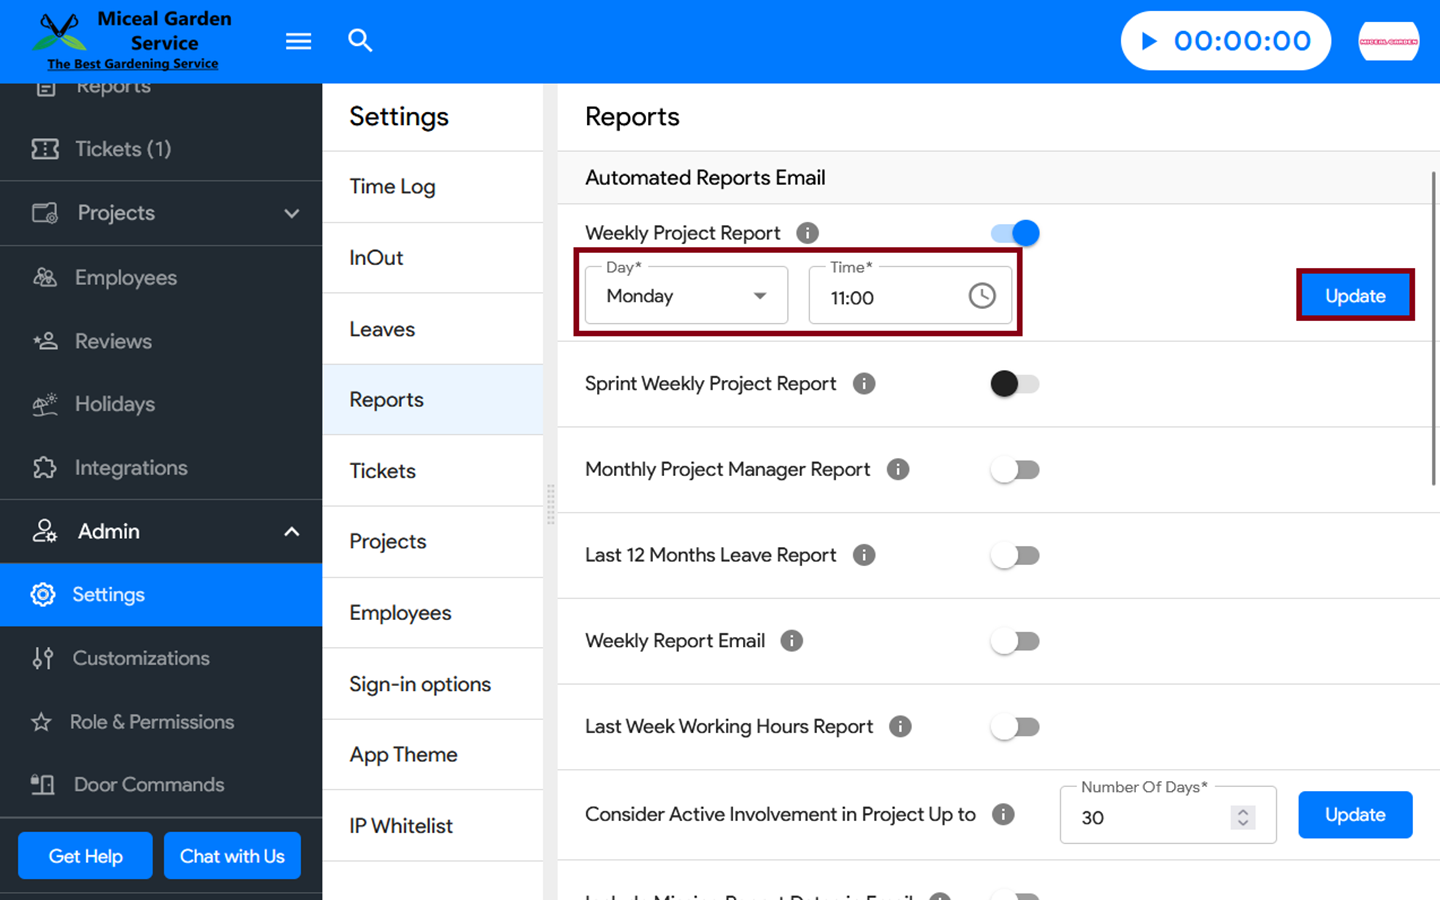Viewport: 1440px width, 900px height.
Task: Disable the Weekly Project Report toggle
Action: pos(1015,233)
